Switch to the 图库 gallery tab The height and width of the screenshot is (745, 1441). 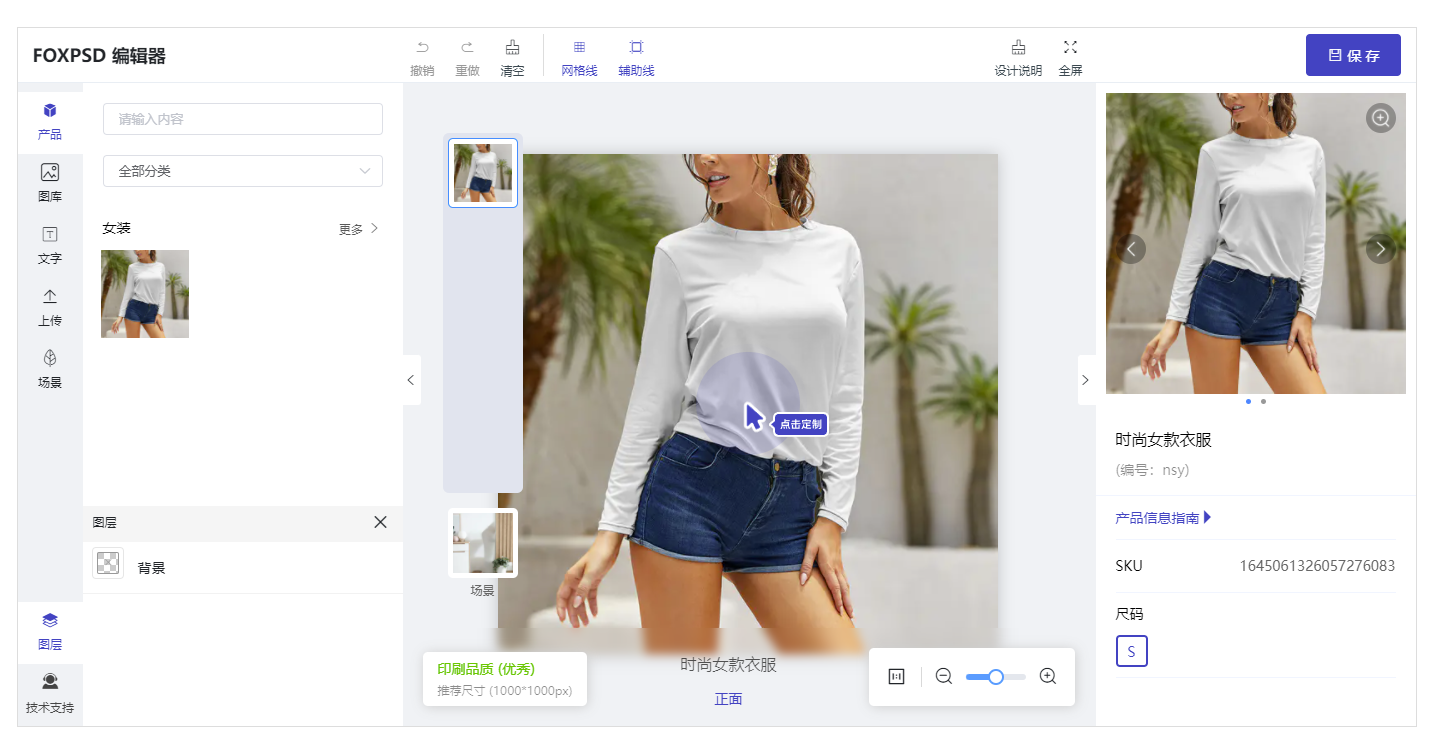pos(50,182)
